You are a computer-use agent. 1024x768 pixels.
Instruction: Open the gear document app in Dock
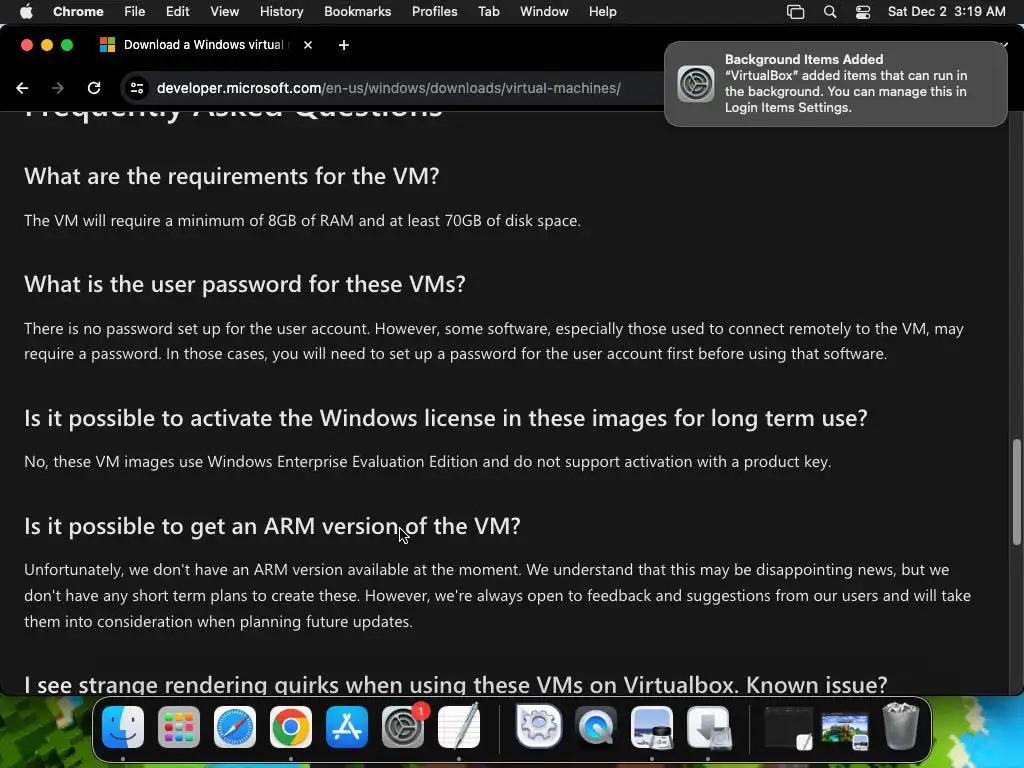pyautogui.click(x=539, y=726)
